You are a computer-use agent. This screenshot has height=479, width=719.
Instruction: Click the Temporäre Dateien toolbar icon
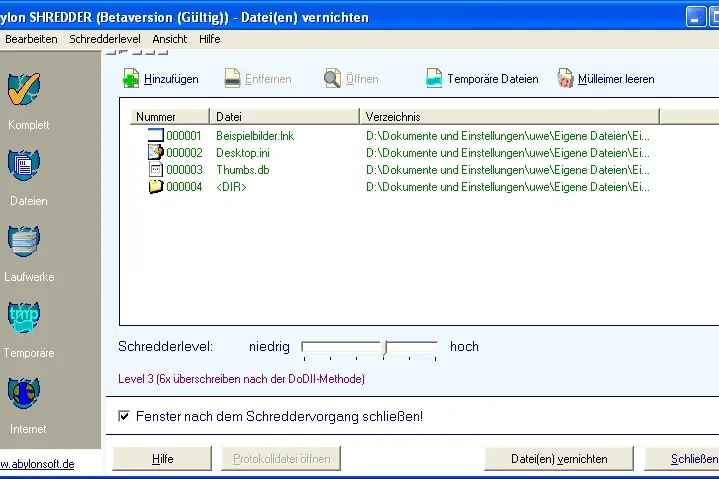point(434,78)
